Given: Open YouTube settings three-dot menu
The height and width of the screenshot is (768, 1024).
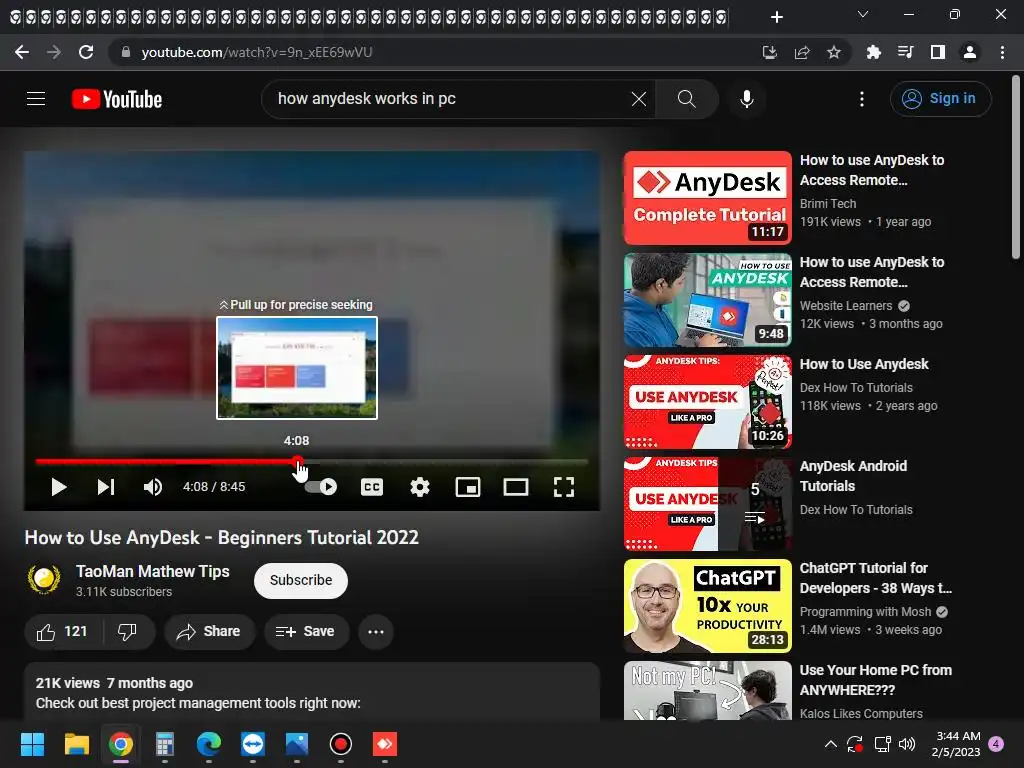Looking at the screenshot, I should 862,99.
